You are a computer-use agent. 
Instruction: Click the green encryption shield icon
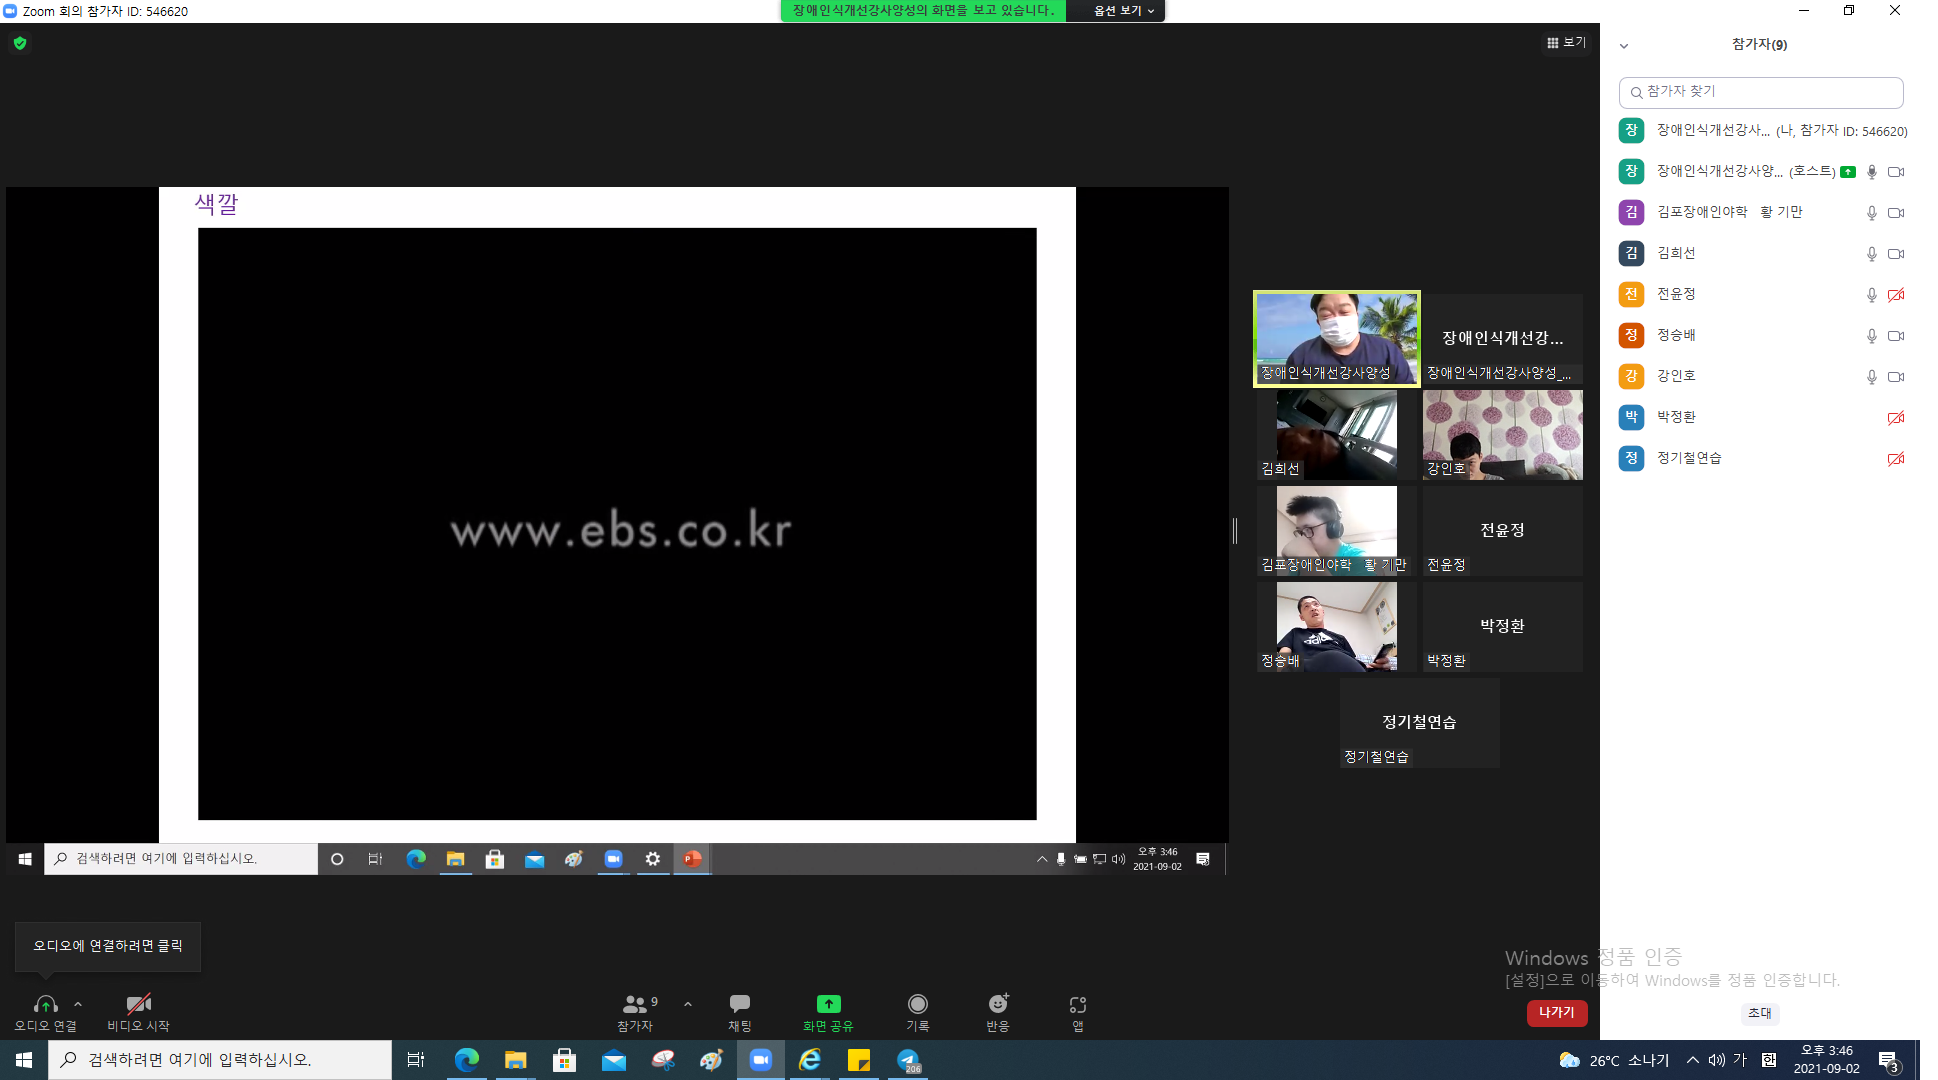point(20,43)
